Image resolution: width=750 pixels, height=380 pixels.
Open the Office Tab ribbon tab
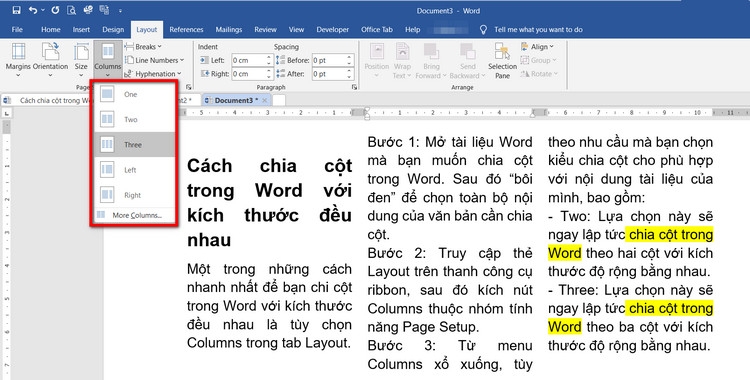point(377,30)
